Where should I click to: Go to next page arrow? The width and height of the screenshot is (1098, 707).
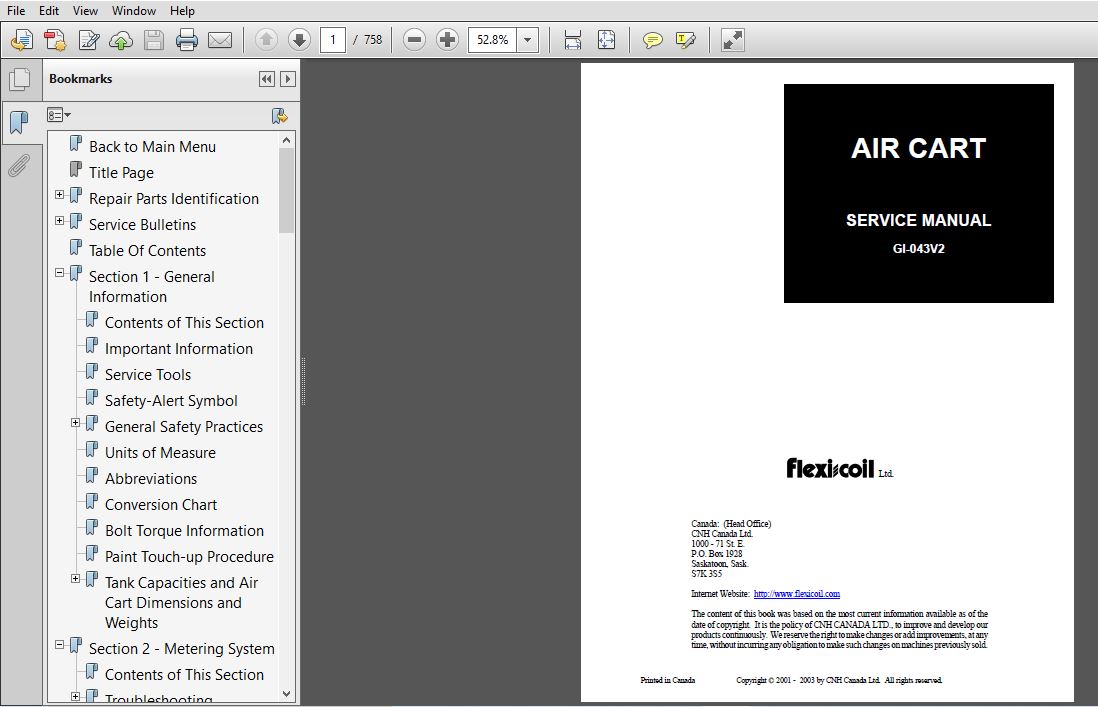pyautogui.click(x=299, y=40)
